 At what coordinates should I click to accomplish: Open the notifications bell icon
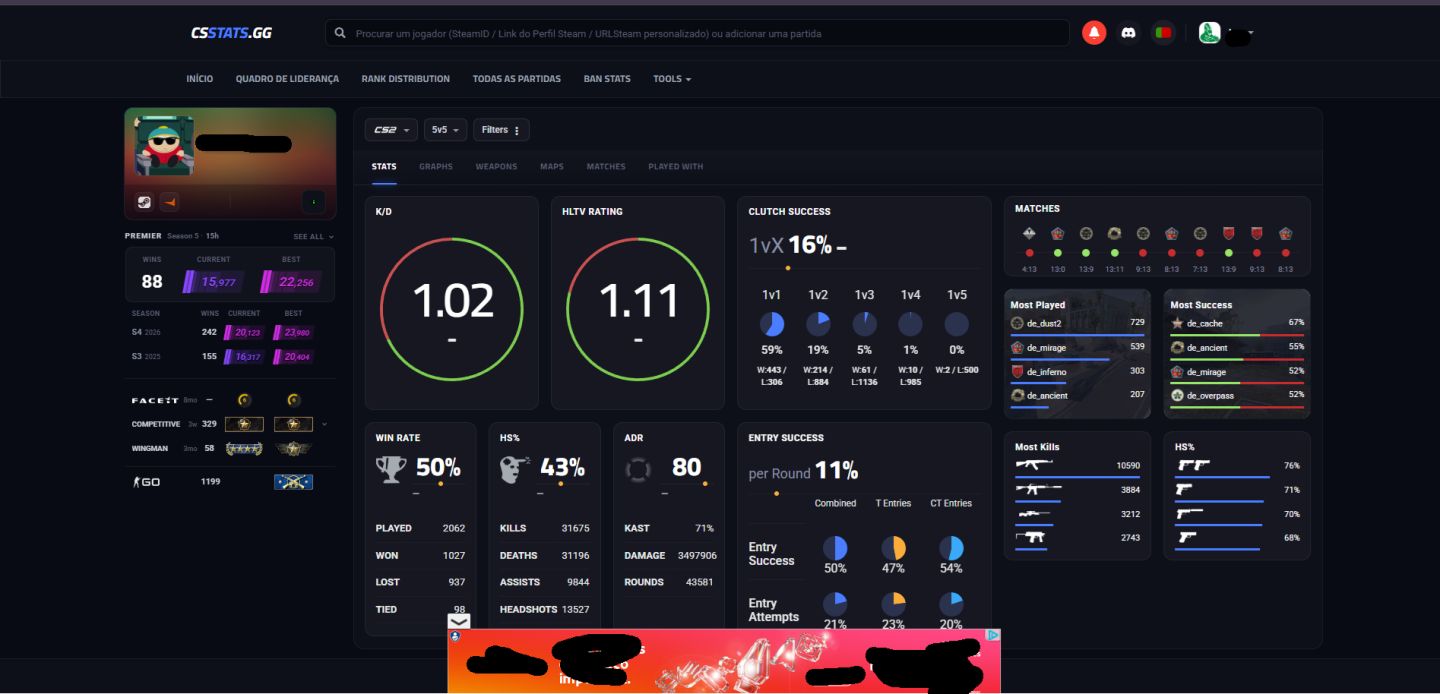(1094, 33)
